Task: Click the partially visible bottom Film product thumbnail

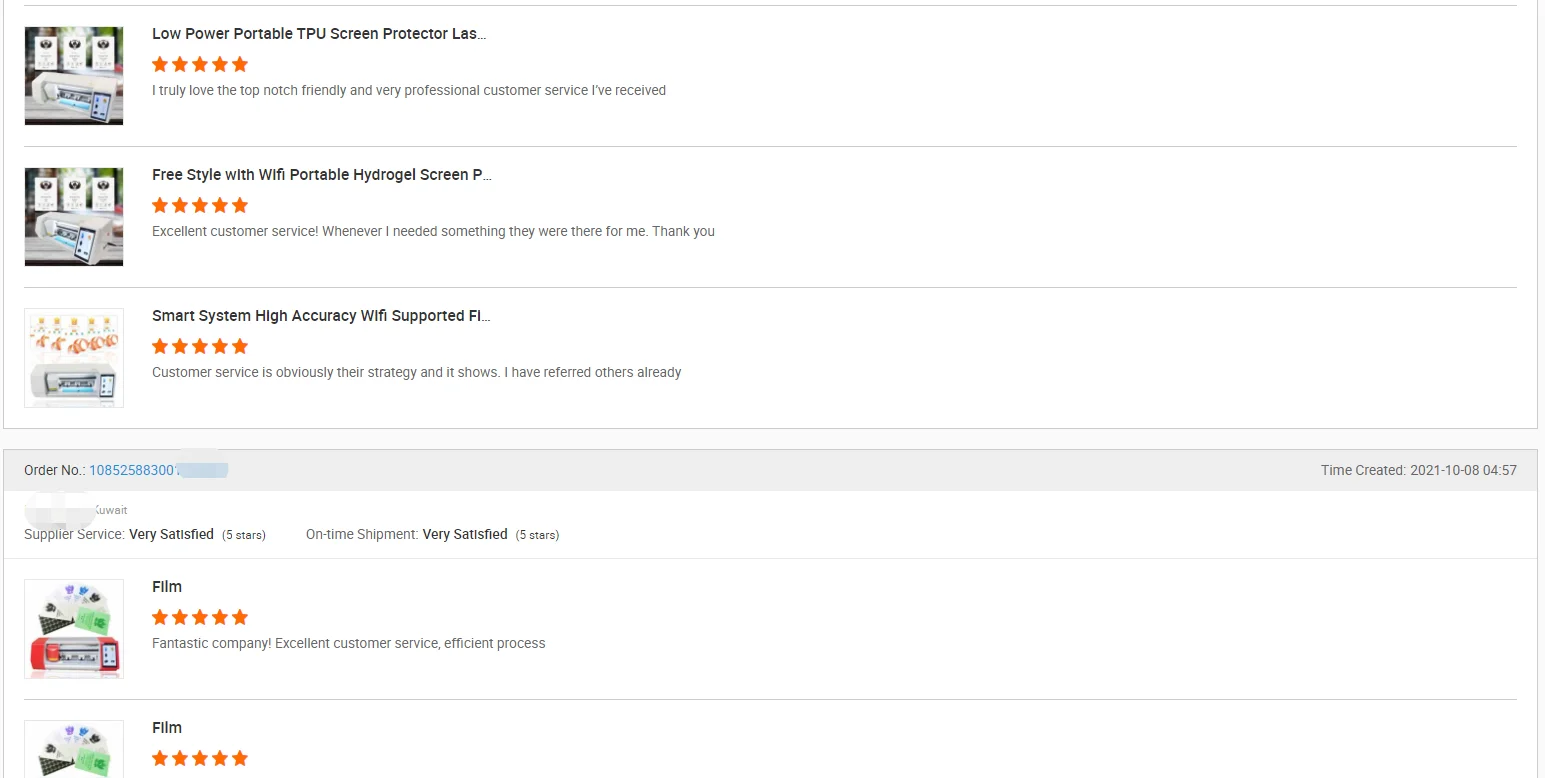Action: [74, 749]
